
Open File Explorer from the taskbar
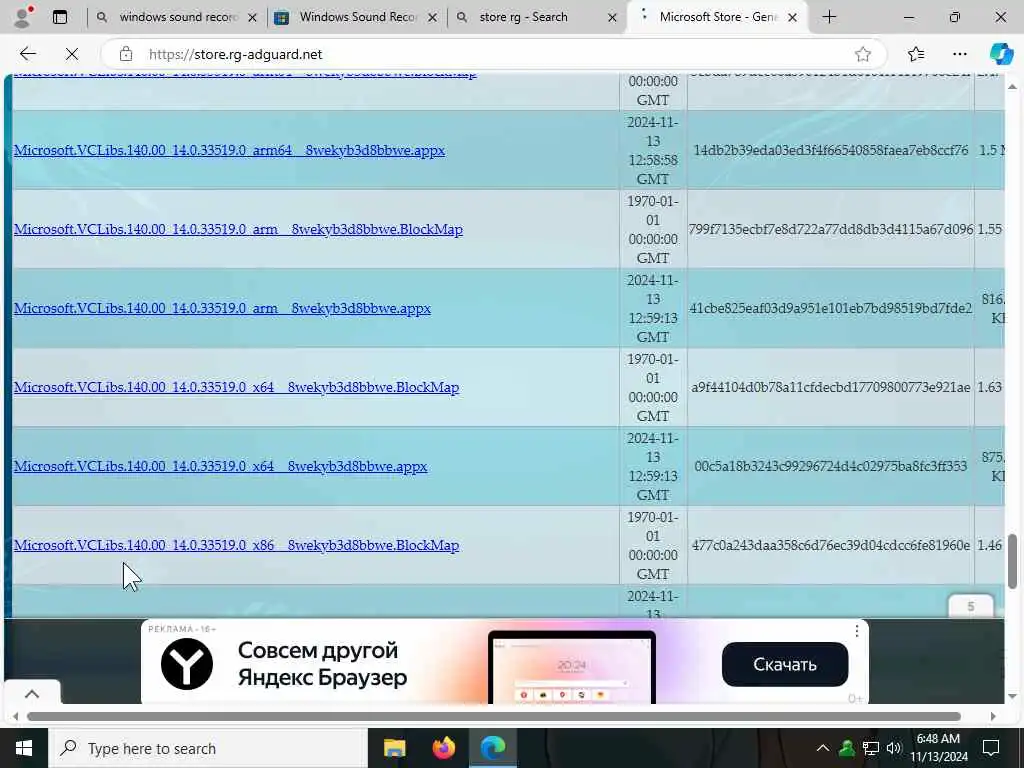click(x=394, y=748)
